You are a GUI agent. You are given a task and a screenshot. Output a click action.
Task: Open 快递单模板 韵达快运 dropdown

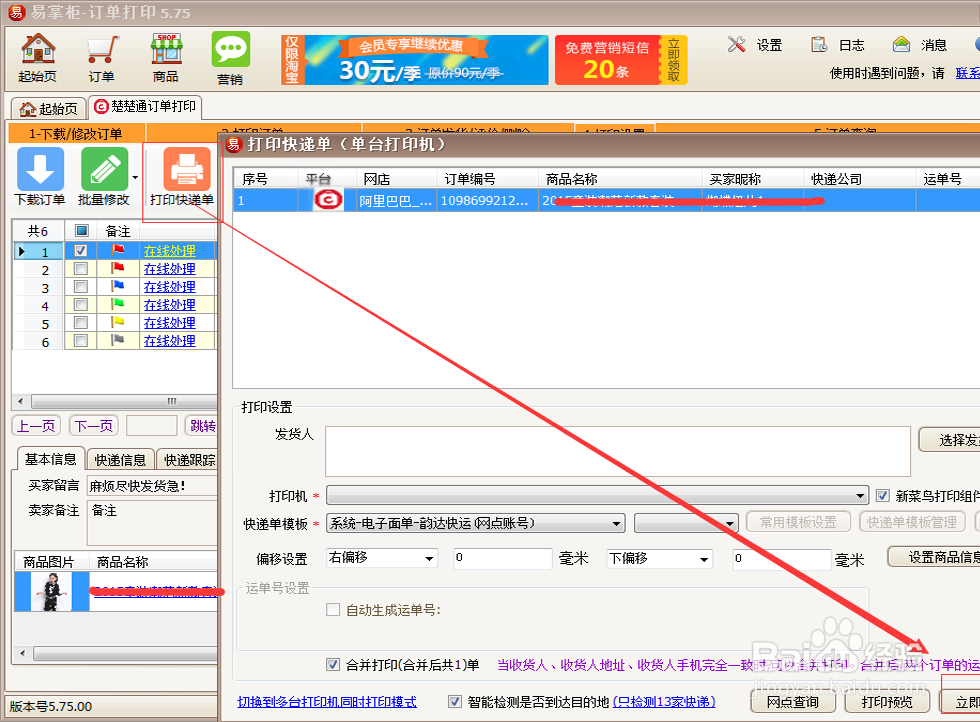(x=616, y=523)
